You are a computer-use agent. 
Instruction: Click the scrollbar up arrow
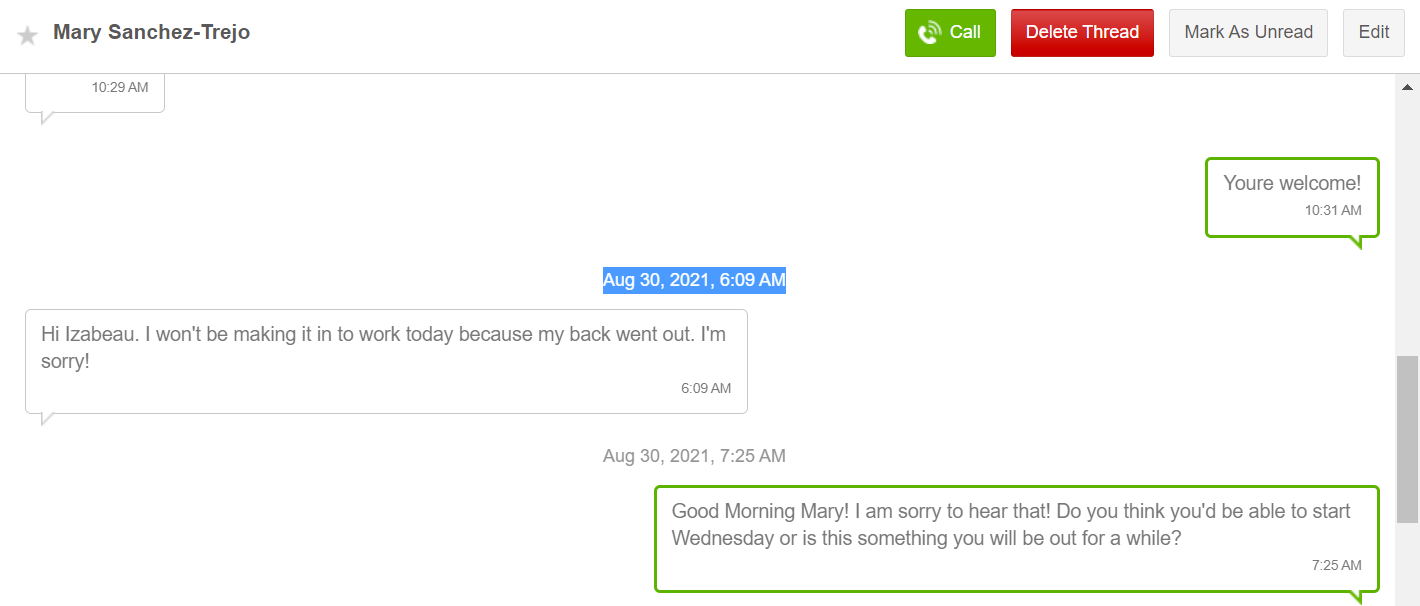[x=1407, y=86]
